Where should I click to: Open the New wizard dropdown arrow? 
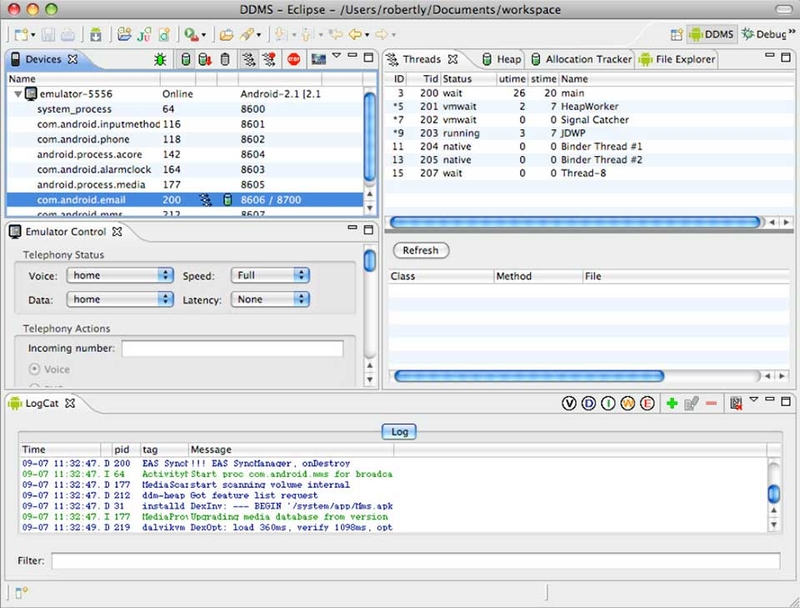coord(33,35)
